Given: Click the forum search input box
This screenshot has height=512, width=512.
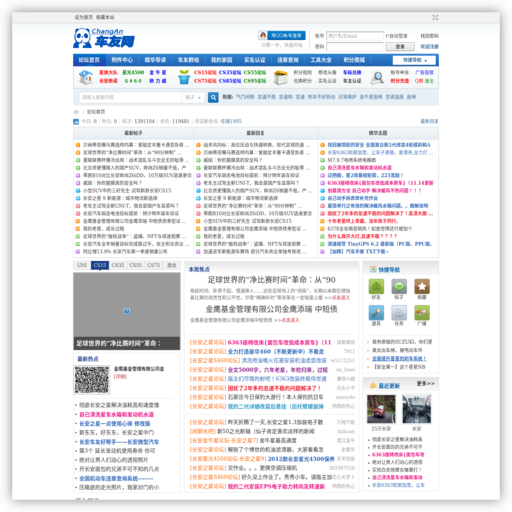Looking at the screenshot, I should point(130,97).
